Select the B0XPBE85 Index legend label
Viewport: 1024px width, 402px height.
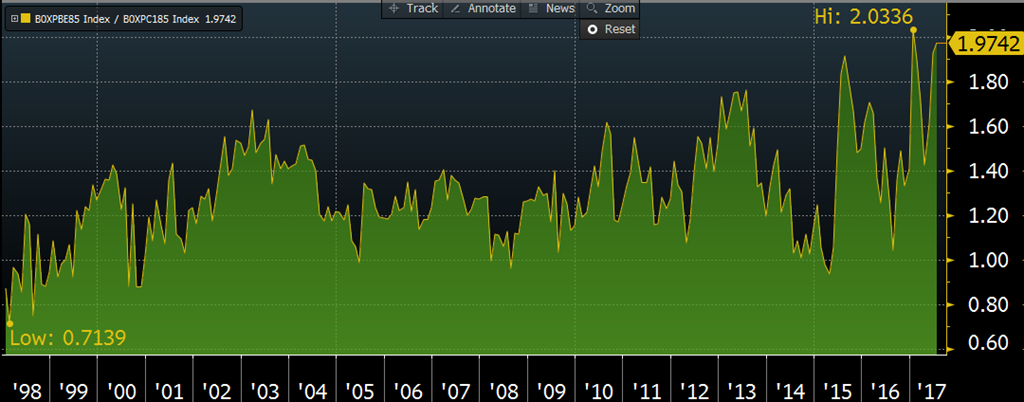tap(71, 18)
